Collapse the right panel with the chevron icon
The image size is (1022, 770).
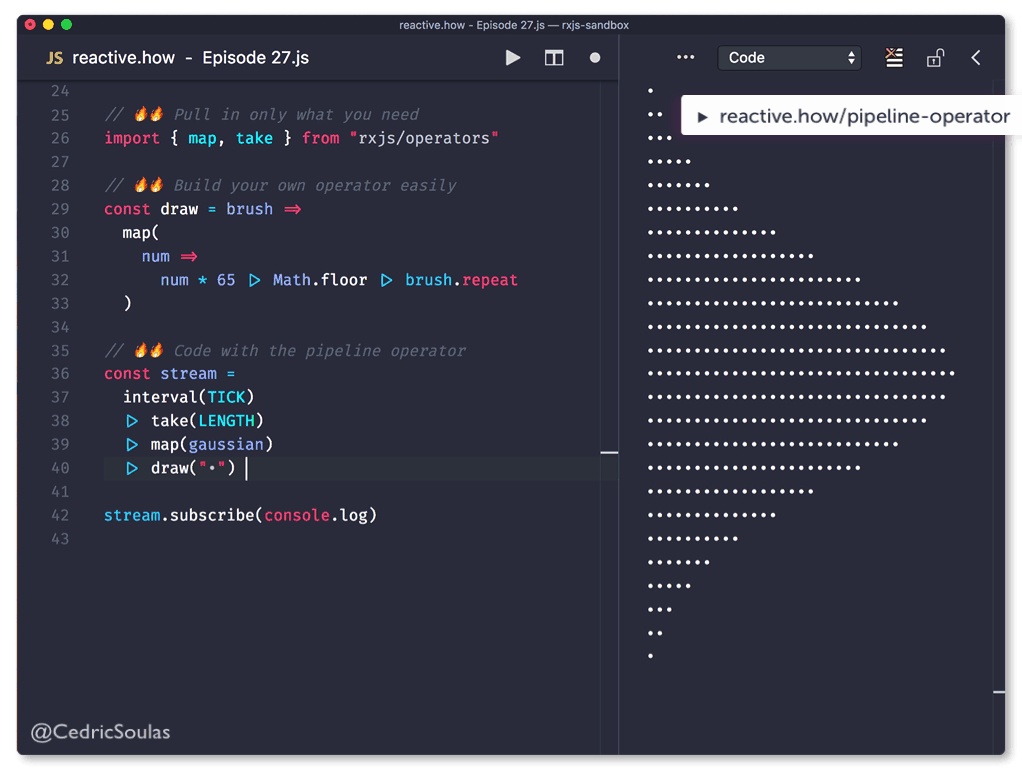pos(976,57)
